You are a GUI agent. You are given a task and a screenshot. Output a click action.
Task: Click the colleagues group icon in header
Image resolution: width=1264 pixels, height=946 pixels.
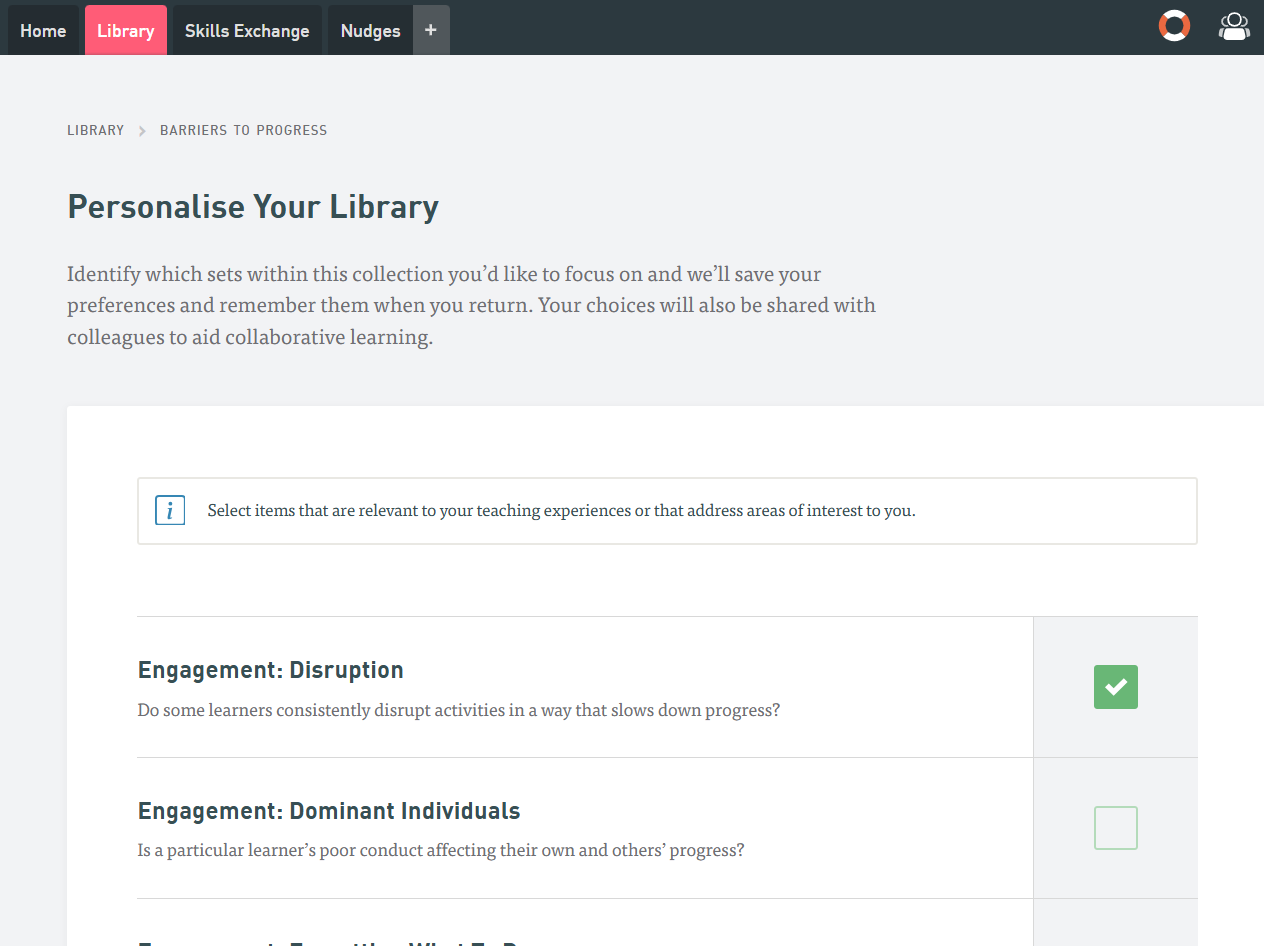(1234, 26)
